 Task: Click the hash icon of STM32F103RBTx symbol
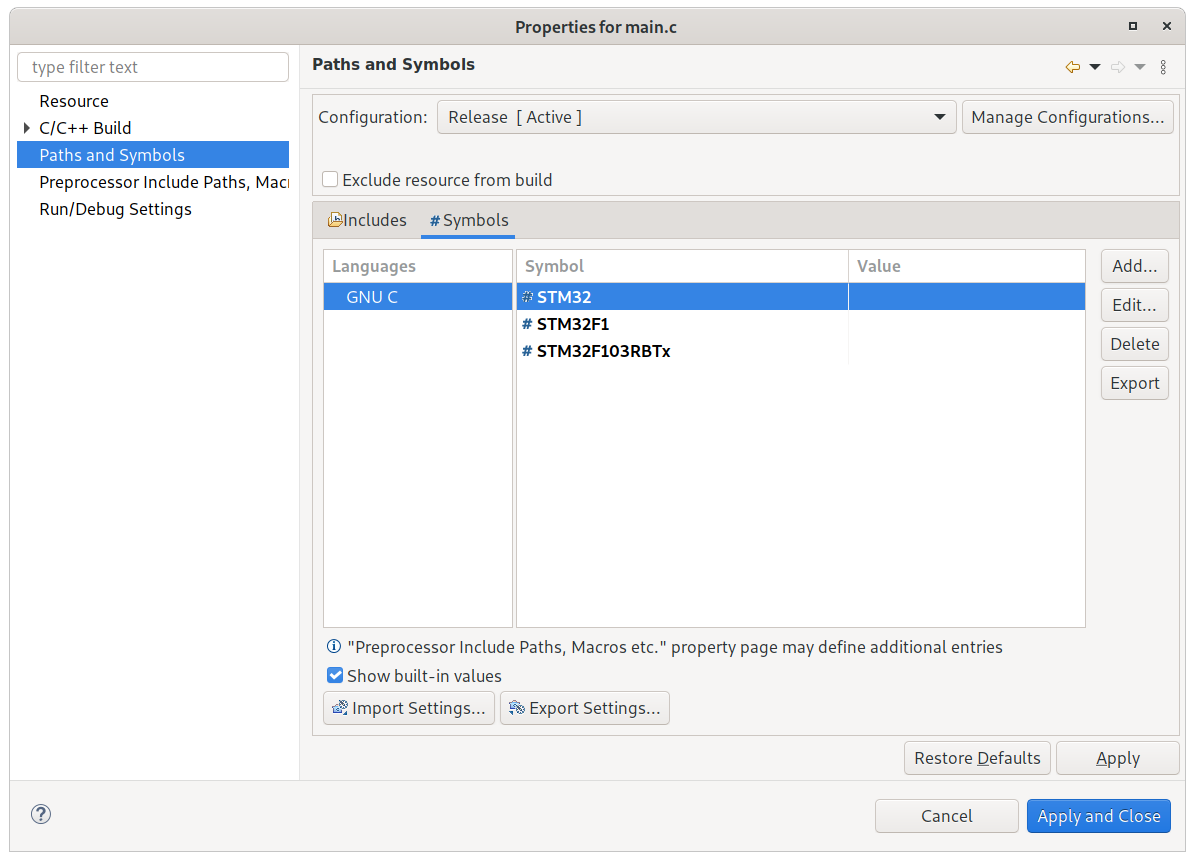coord(527,351)
